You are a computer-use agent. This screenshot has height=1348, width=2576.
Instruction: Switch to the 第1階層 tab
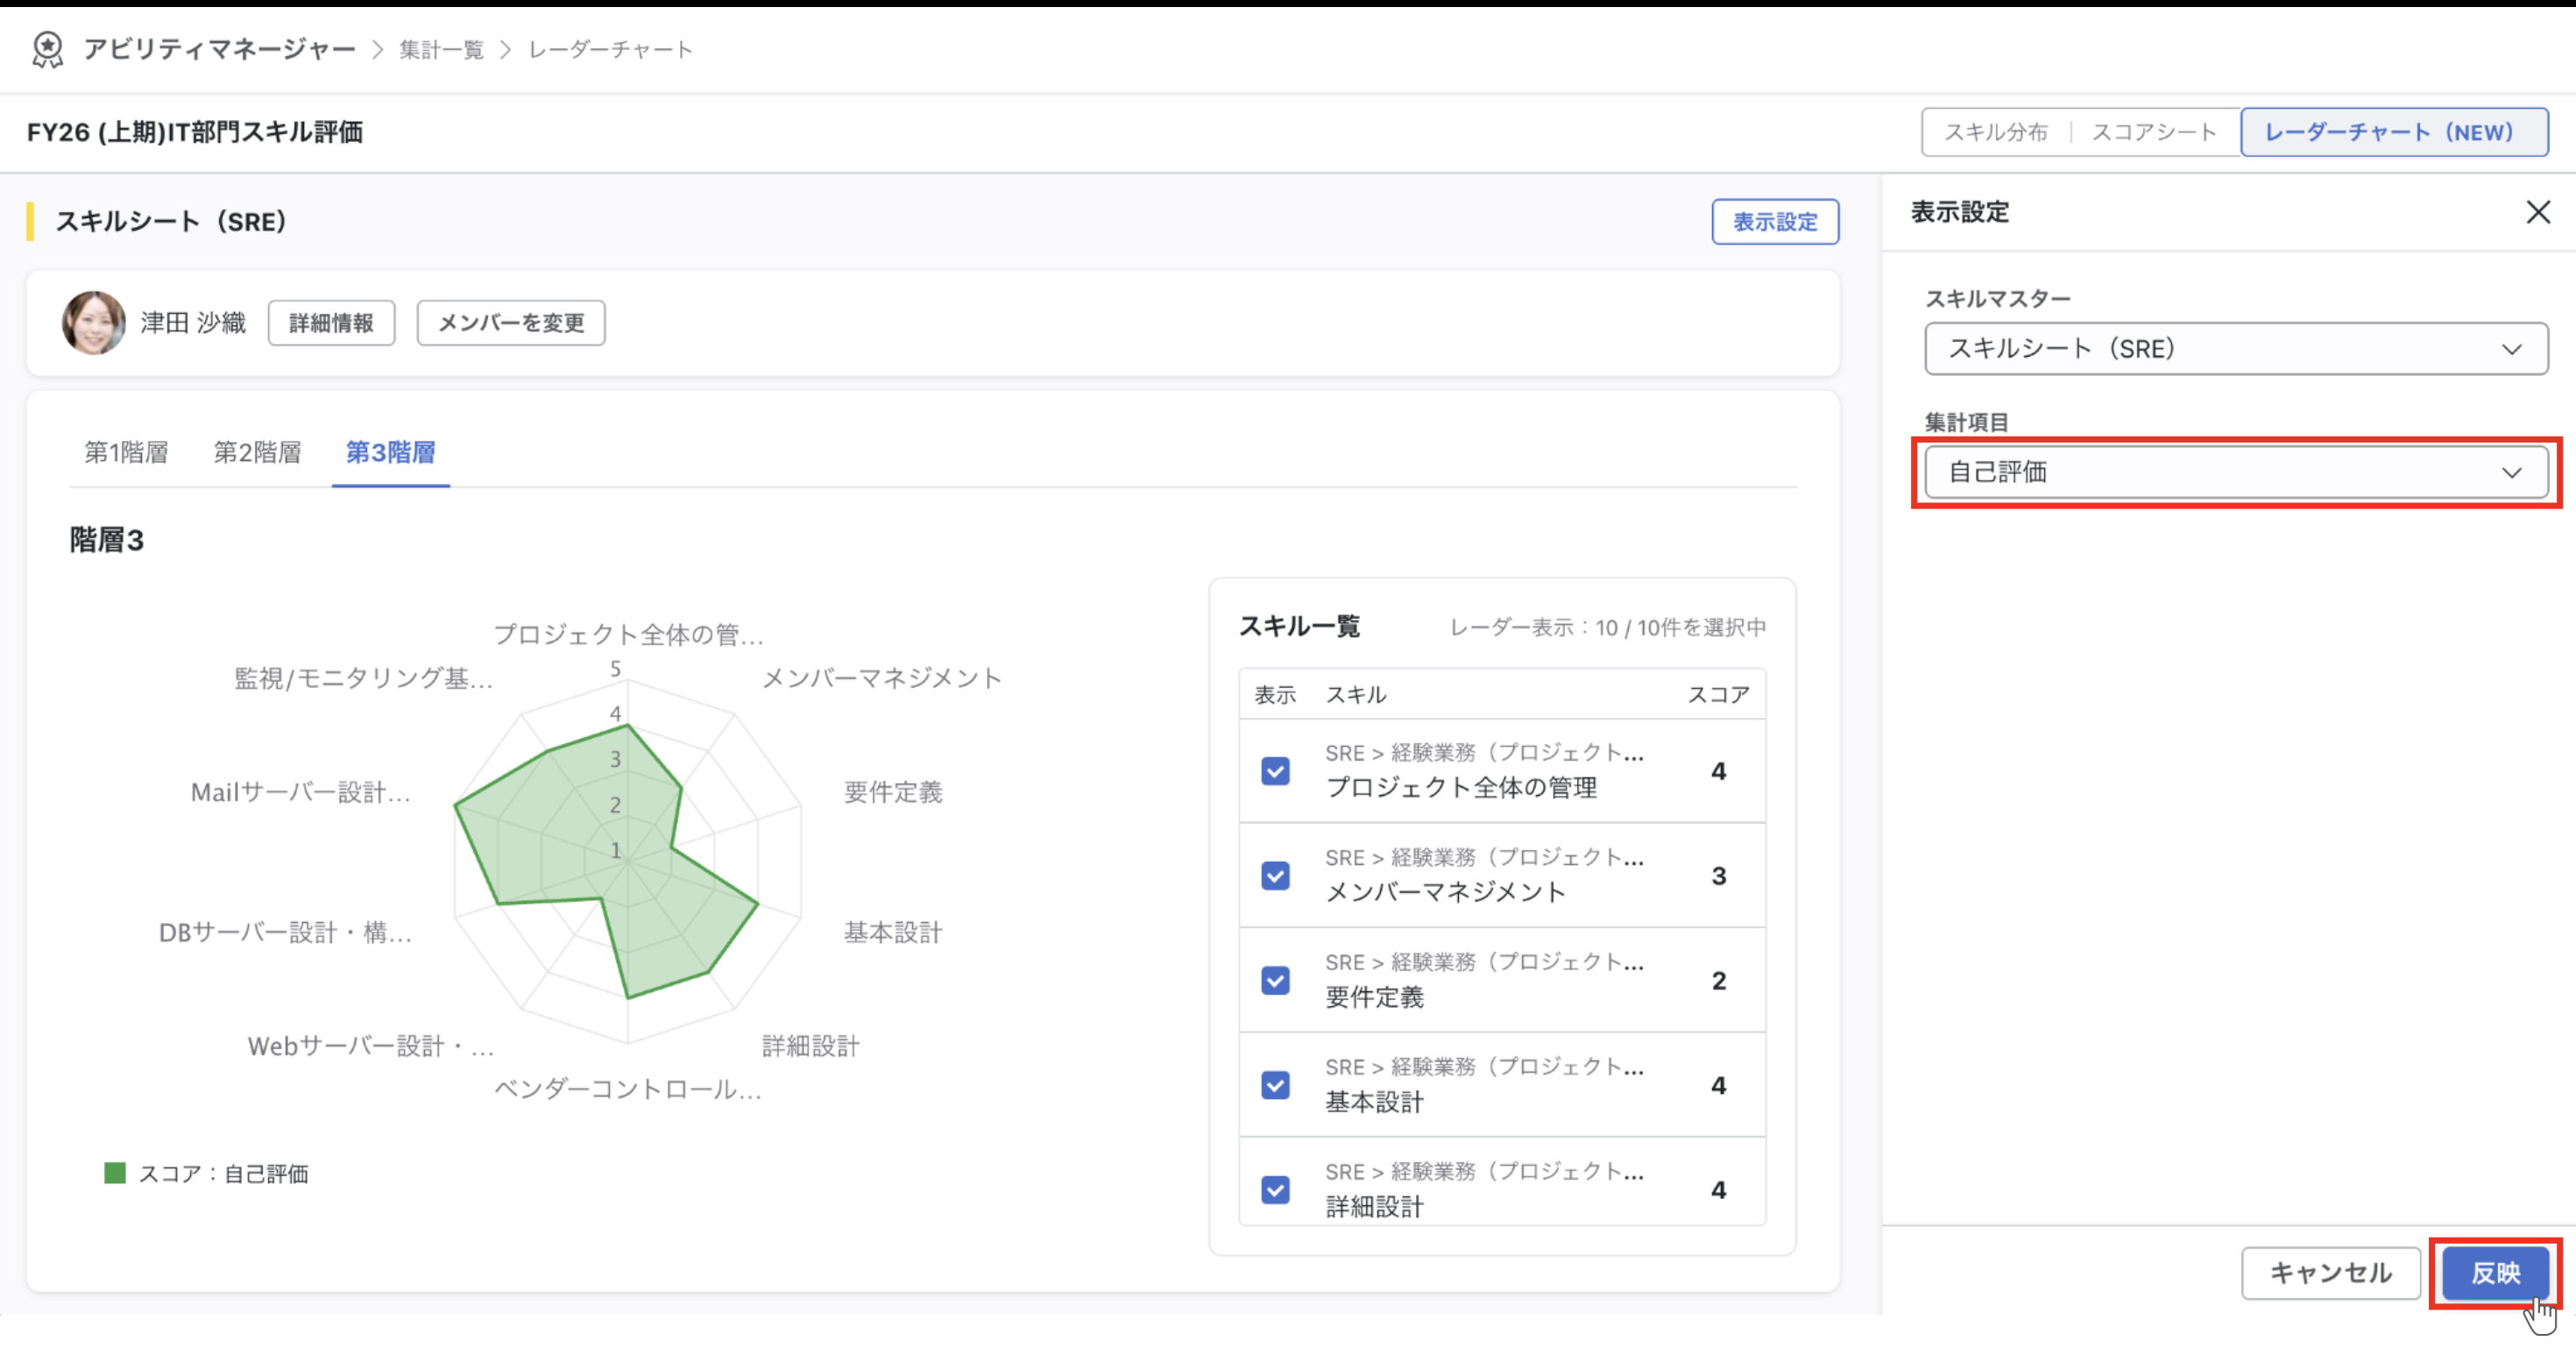pyautogui.click(x=126, y=453)
